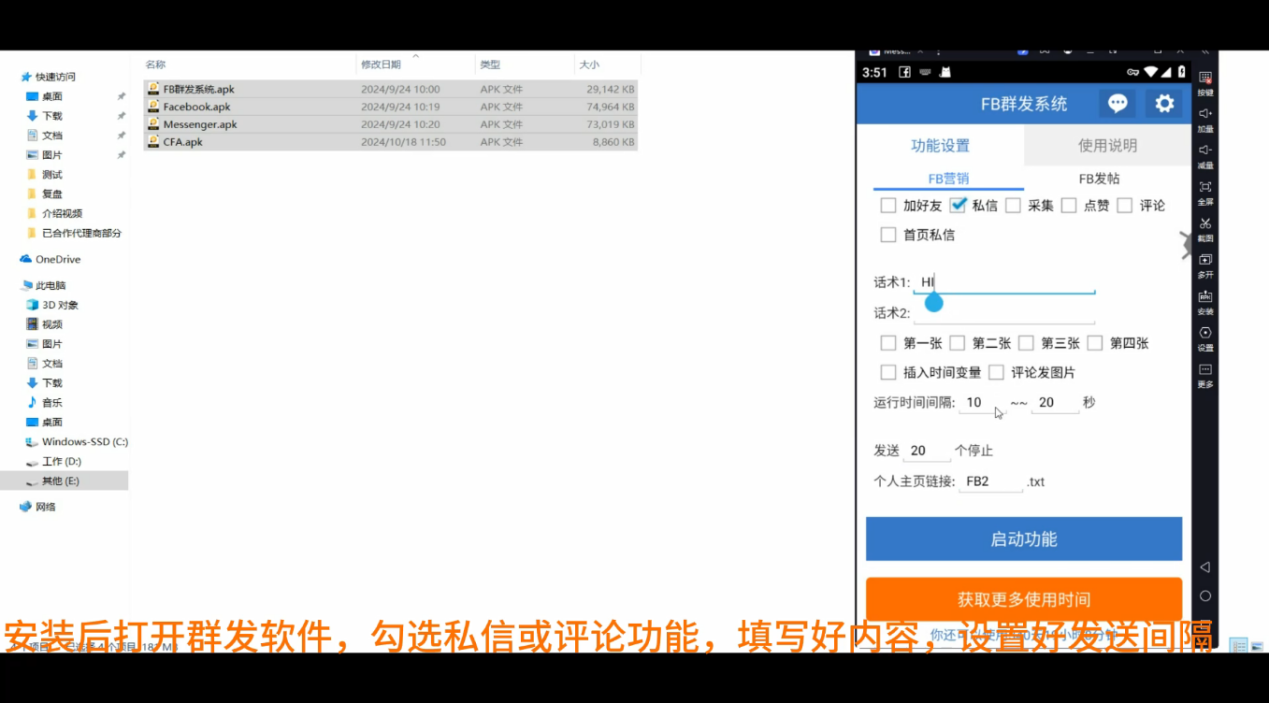The width and height of the screenshot is (1269, 703).
Task: Select the FB群发系统.apk file icon
Action: coord(153,89)
